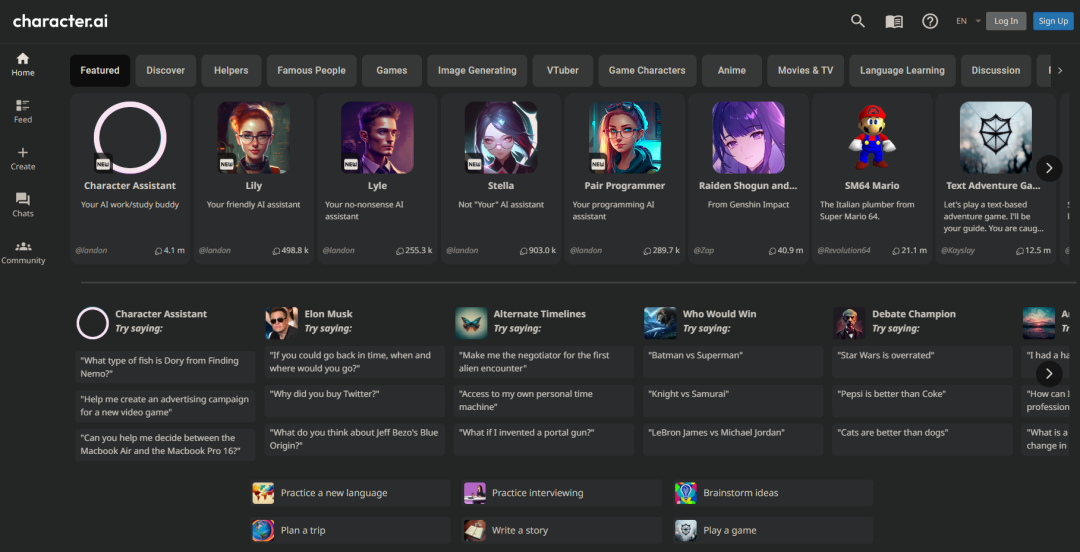Choose "Pepsi is better than Coke" prompt
The width and height of the screenshot is (1080, 552).
coord(922,400)
